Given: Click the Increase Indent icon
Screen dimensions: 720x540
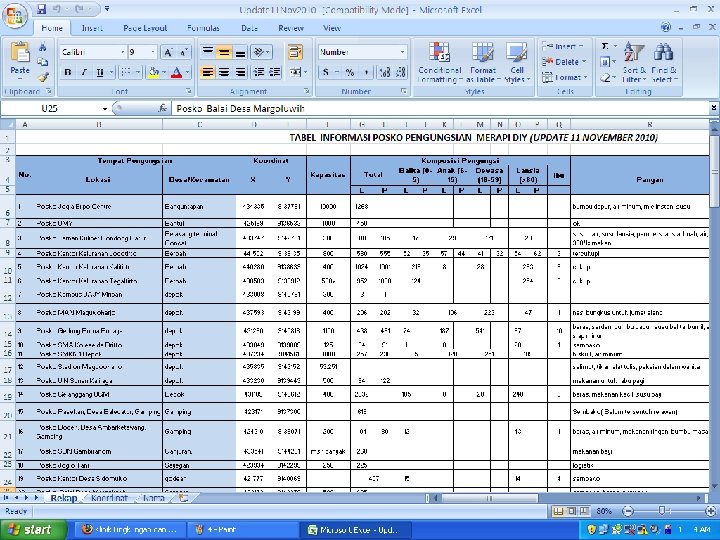Looking at the screenshot, I should point(275,72).
